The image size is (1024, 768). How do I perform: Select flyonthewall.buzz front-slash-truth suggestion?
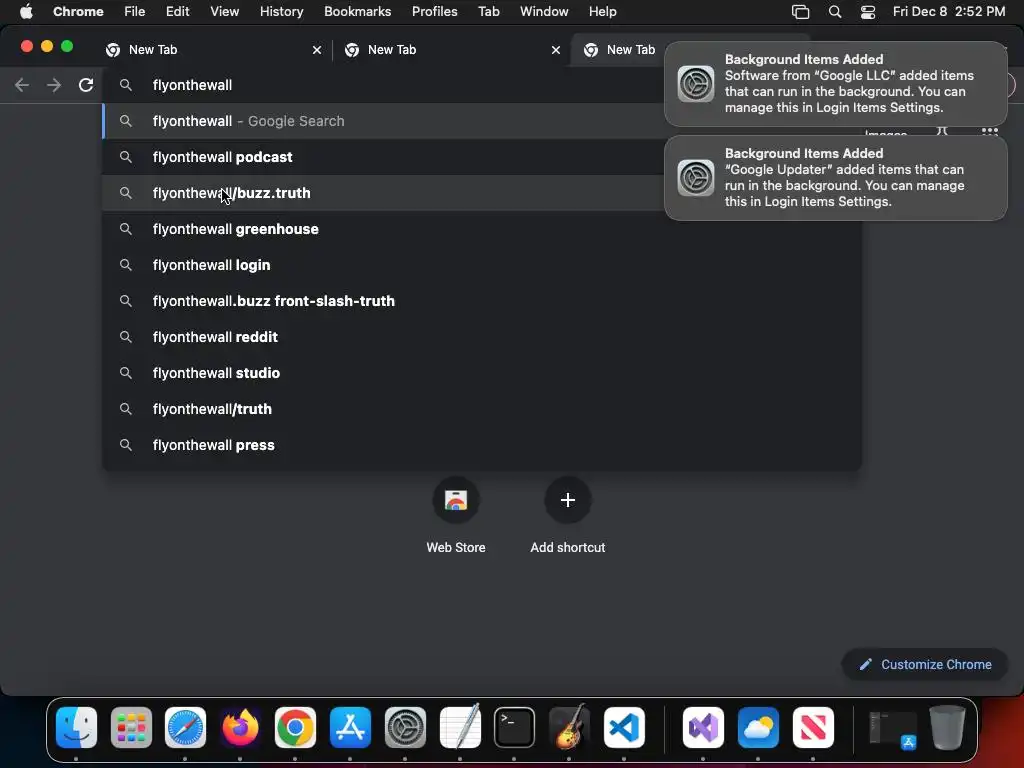[482, 300]
